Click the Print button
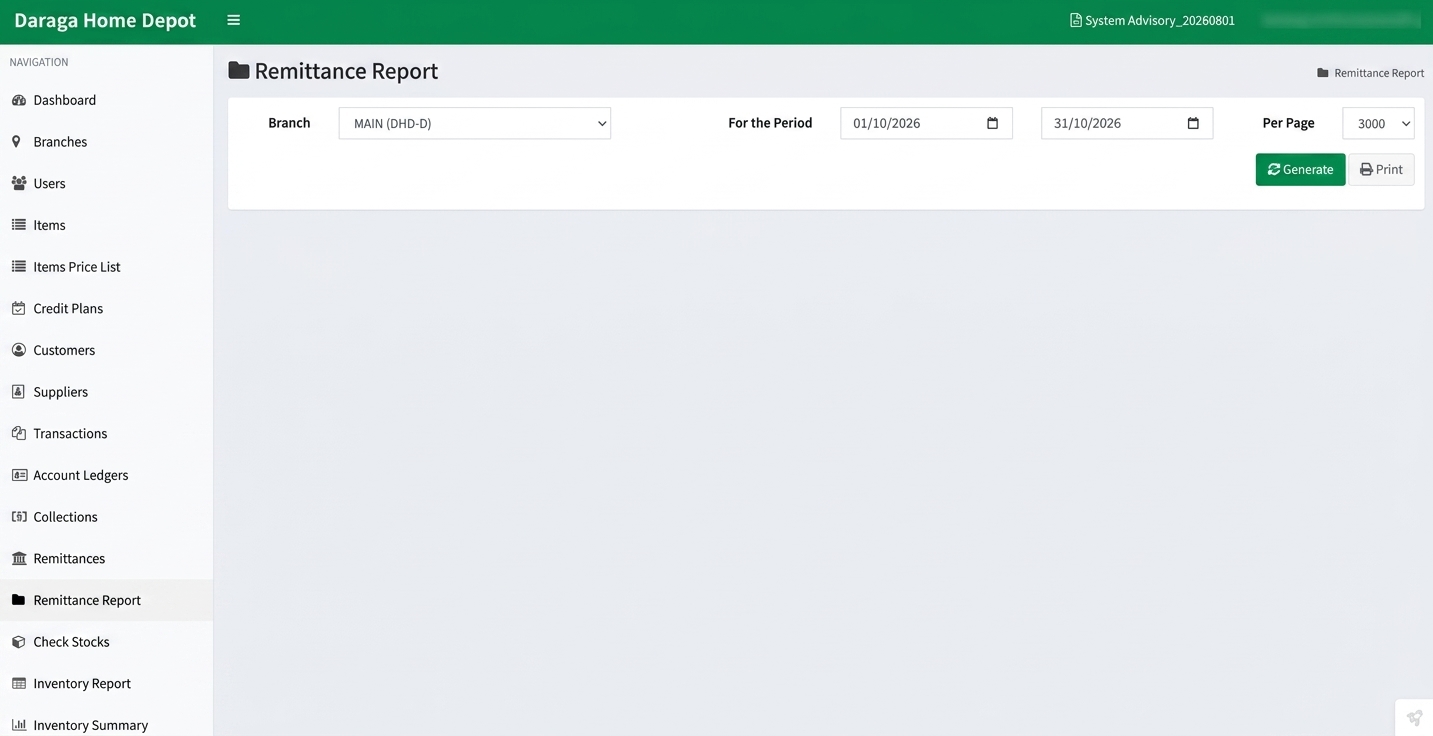Image resolution: width=1433 pixels, height=736 pixels. (1381, 169)
